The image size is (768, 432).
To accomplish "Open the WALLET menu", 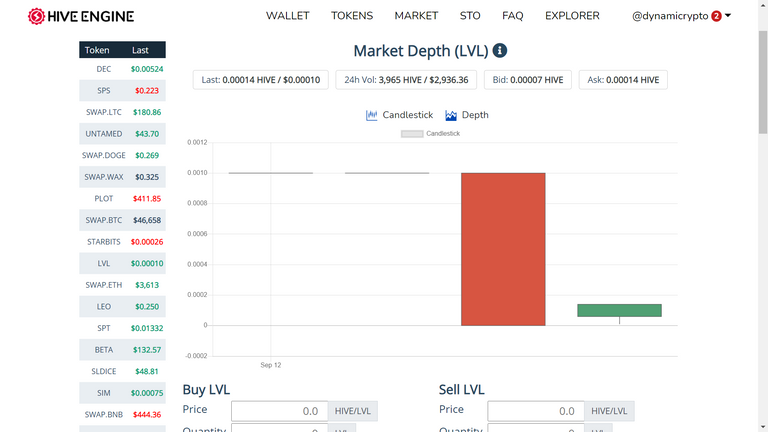I will (288, 16).
